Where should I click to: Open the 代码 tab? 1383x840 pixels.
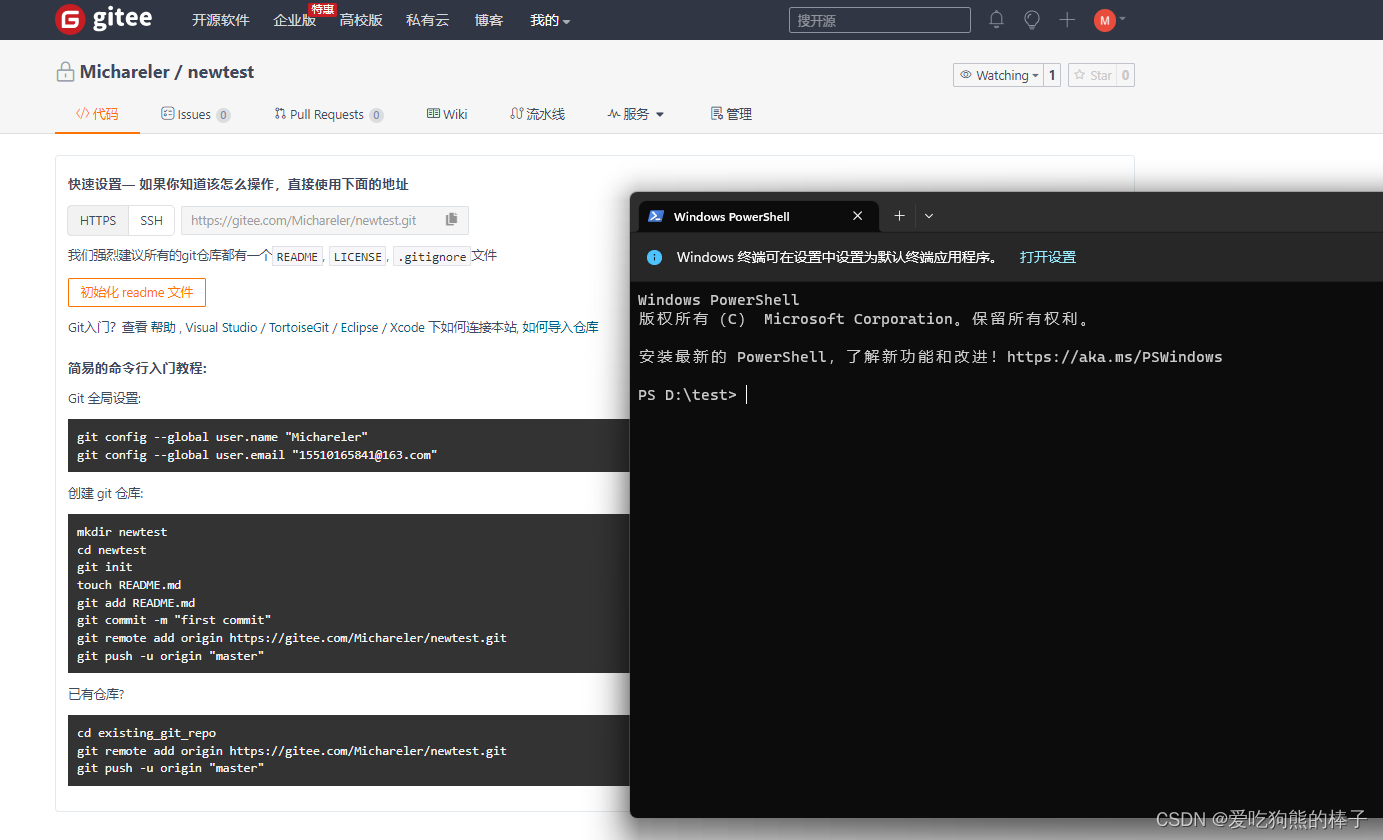(x=97, y=114)
